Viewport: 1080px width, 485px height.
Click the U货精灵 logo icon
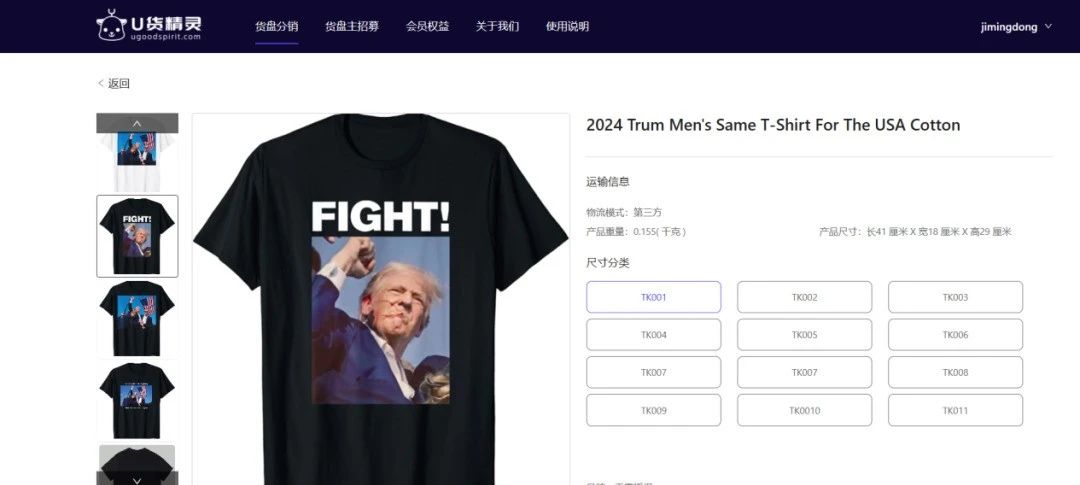[x=112, y=25]
